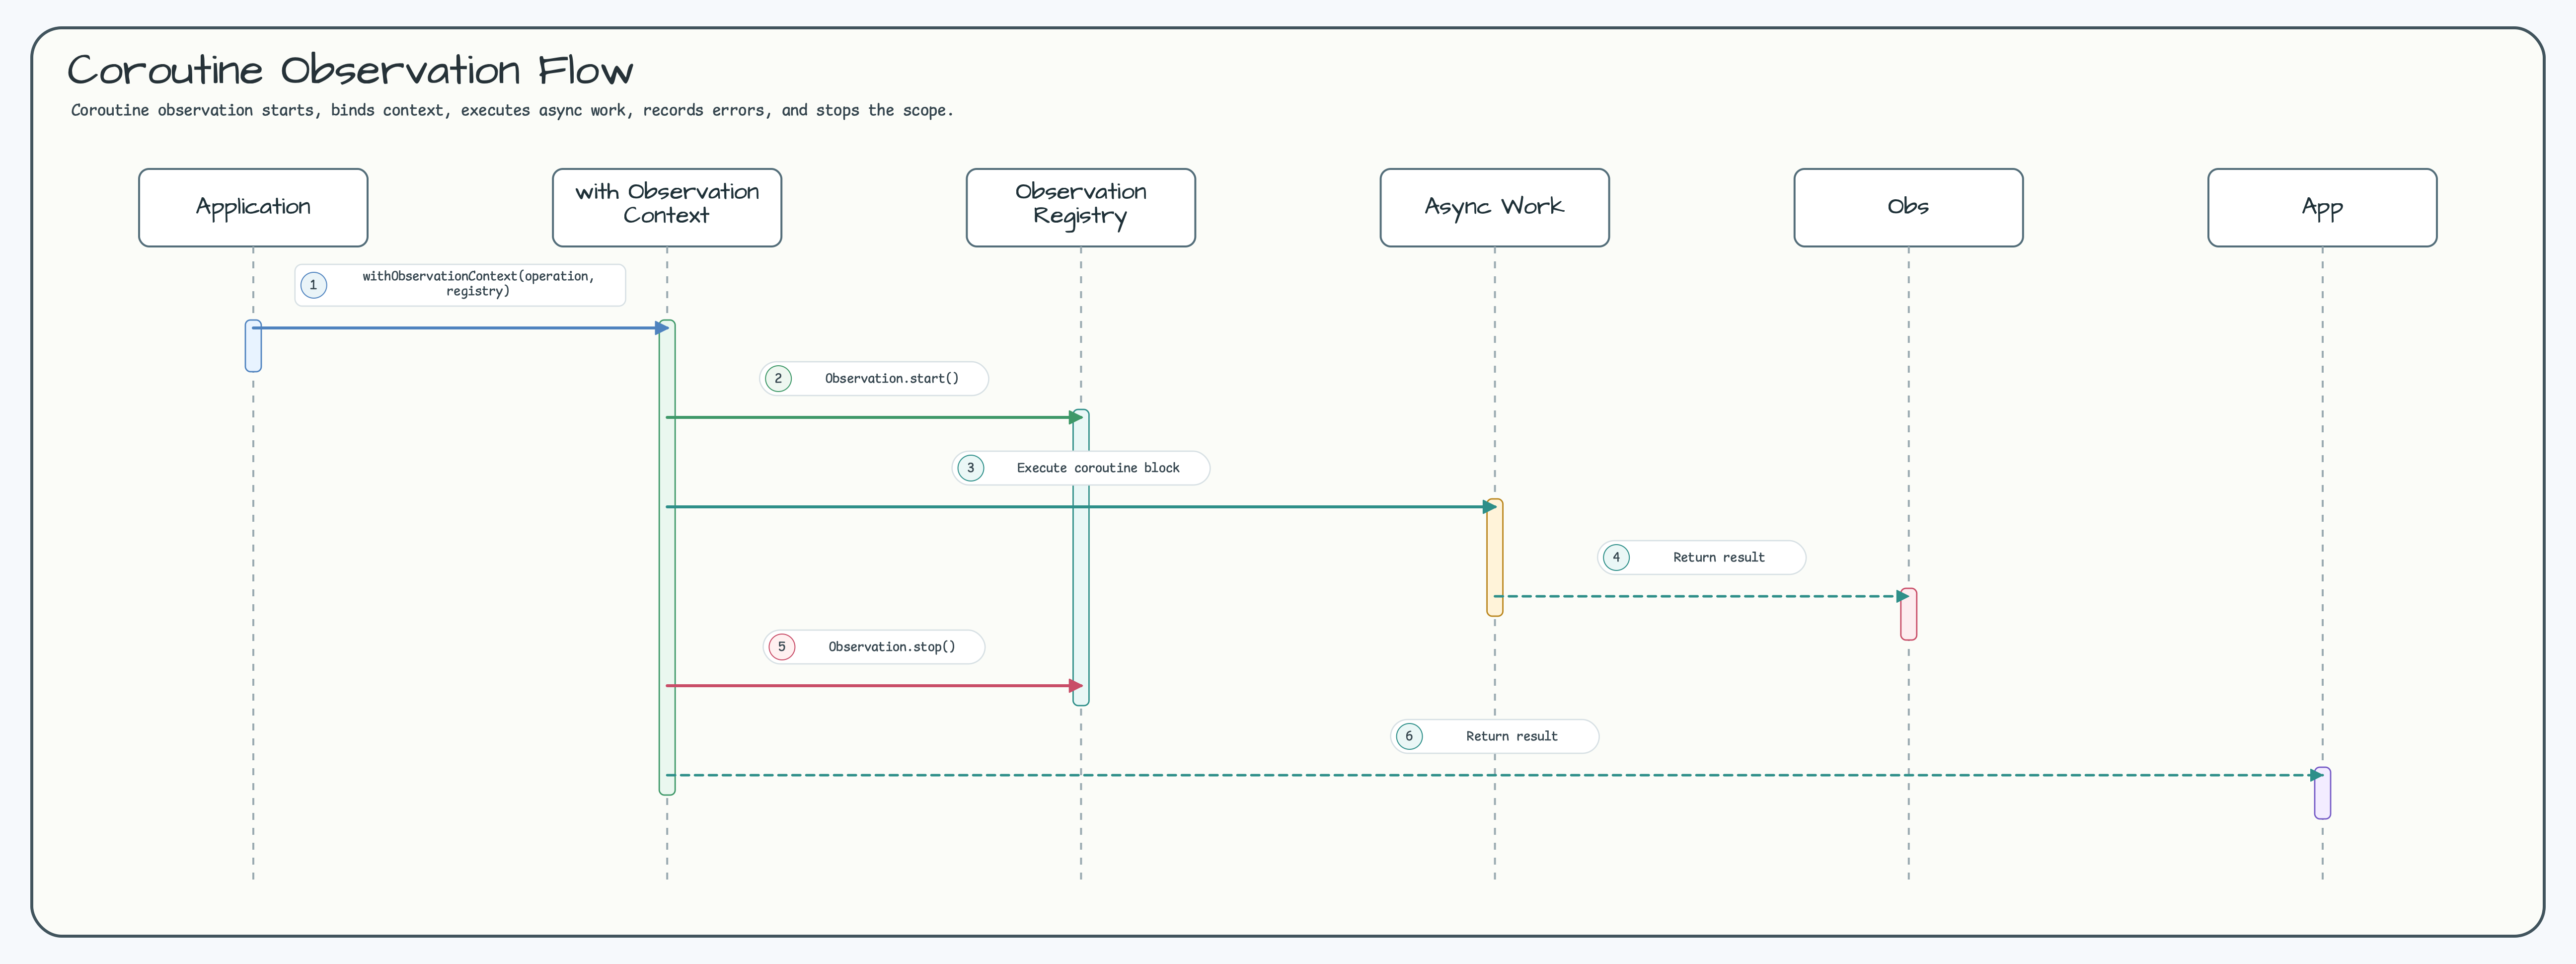The width and height of the screenshot is (2576, 964).
Task: Click the subtitle describing coroutine observation
Action: click(x=512, y=111)
